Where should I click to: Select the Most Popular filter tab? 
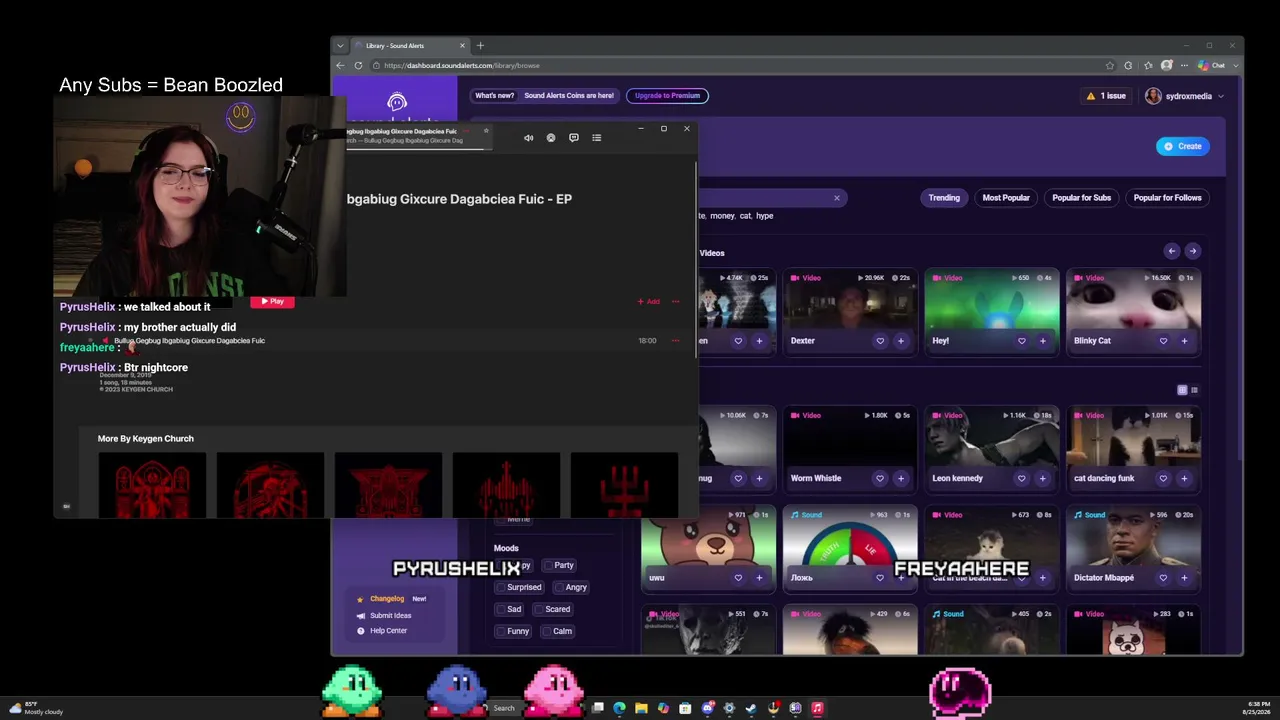pos(1006,198)
